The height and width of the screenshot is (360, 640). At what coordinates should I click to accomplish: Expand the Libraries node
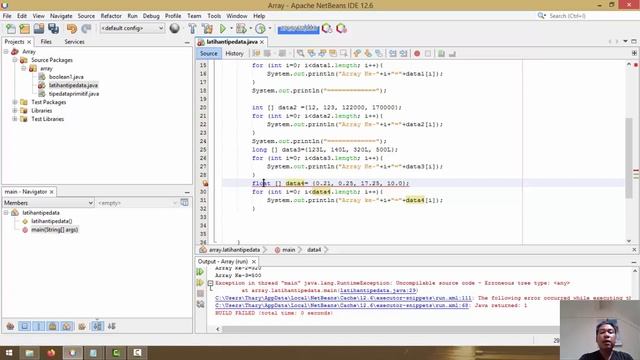pyautogui.click(x=15, y=111)
